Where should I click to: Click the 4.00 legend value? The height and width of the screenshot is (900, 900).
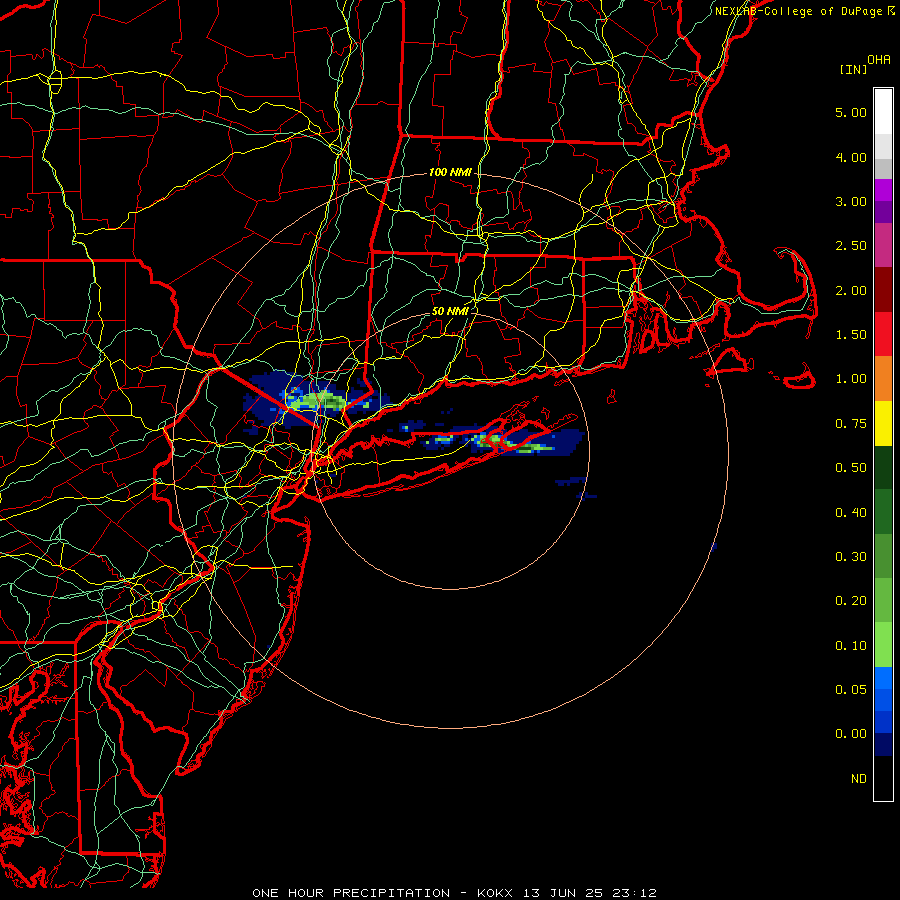coord(851,157)
